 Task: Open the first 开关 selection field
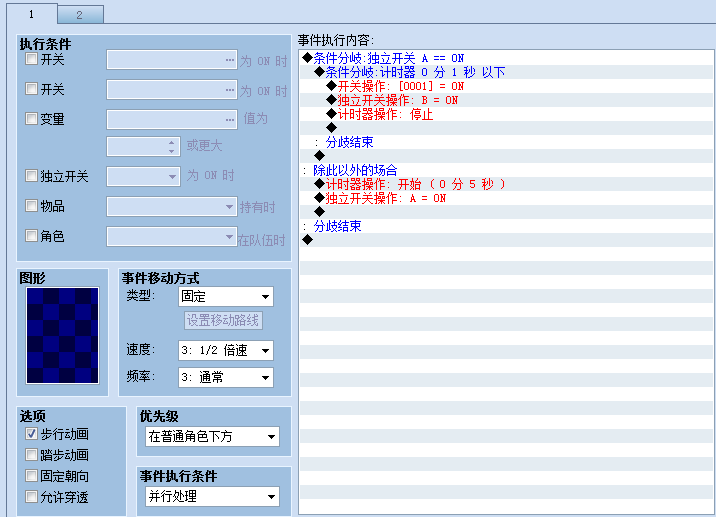[x=172, y=60]
